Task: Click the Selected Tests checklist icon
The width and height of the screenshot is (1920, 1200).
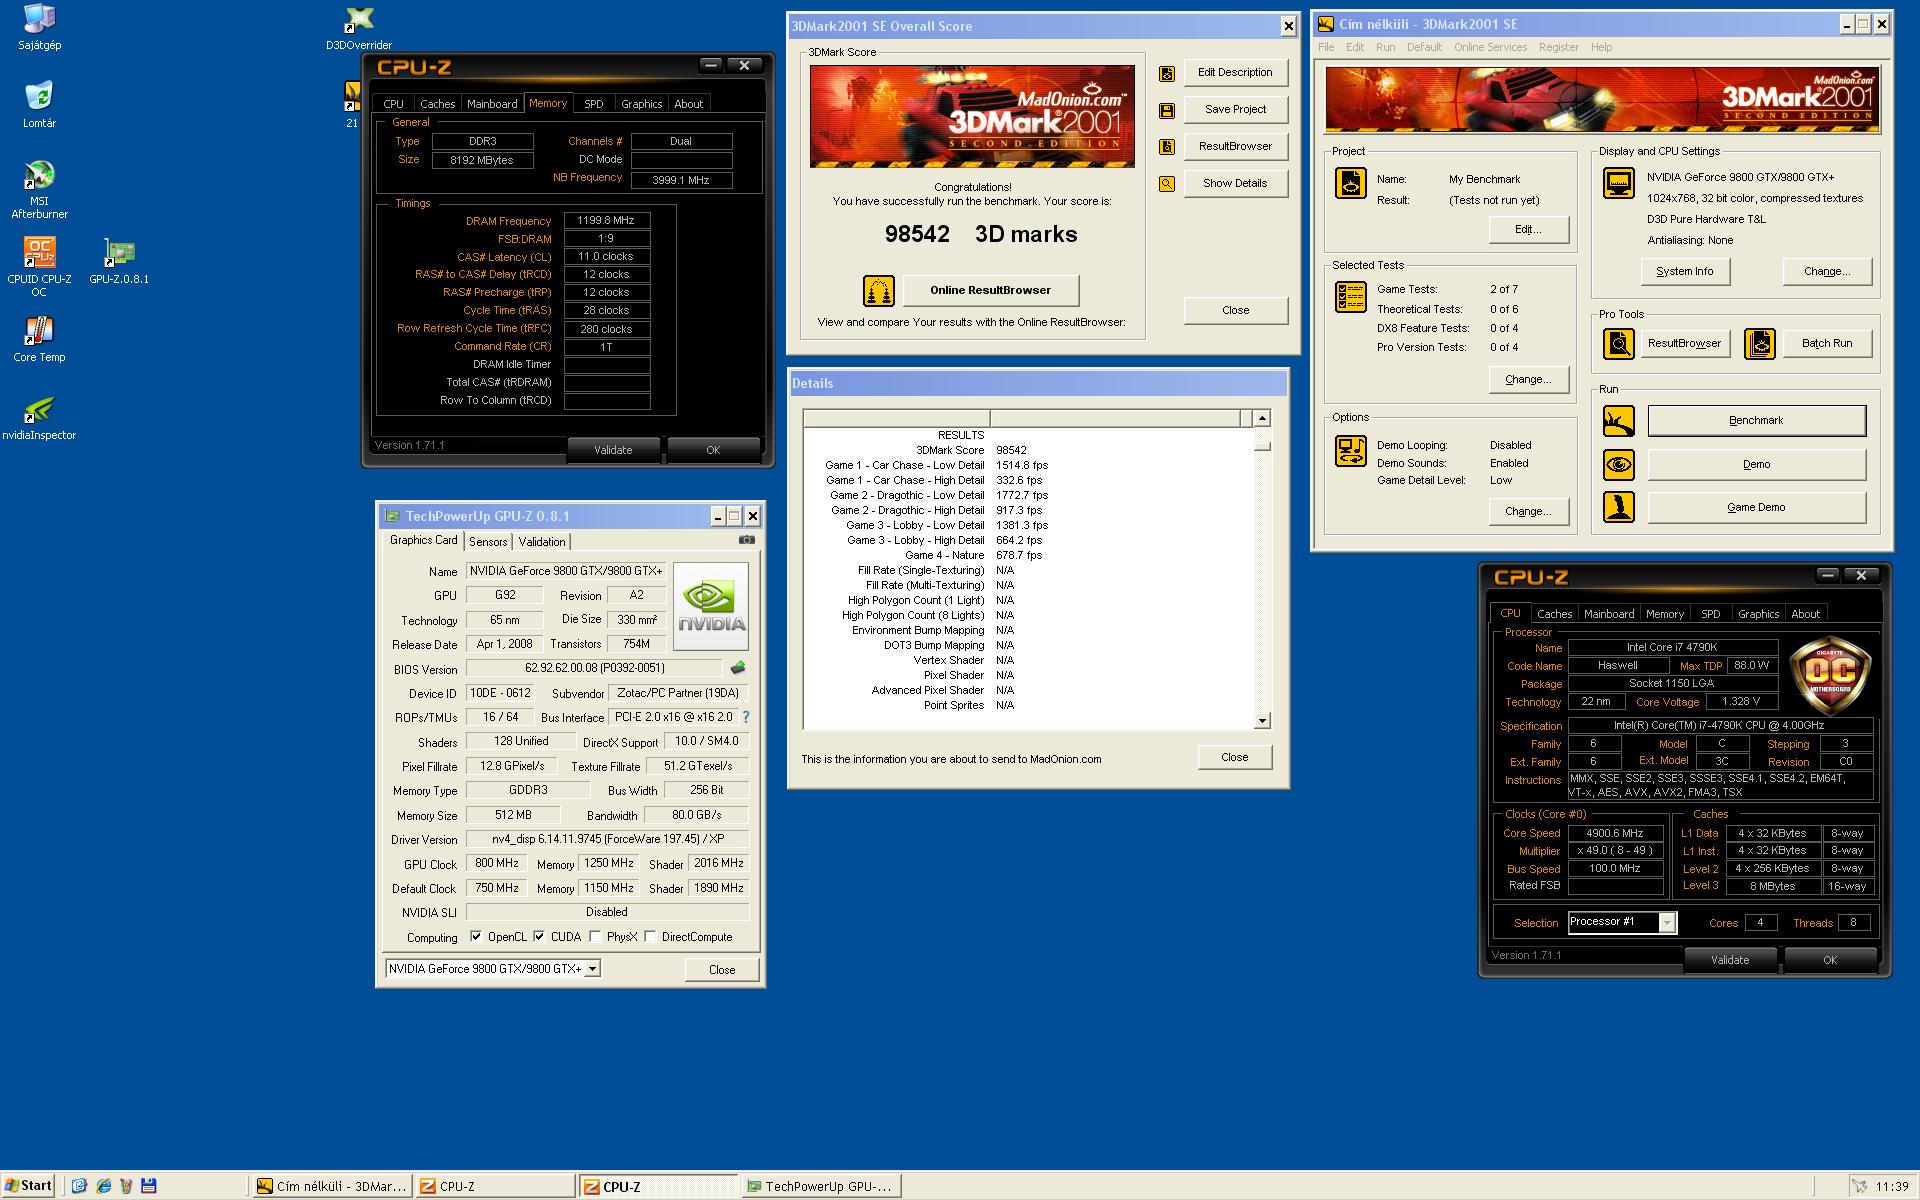Action: (x=1350, y=297)
